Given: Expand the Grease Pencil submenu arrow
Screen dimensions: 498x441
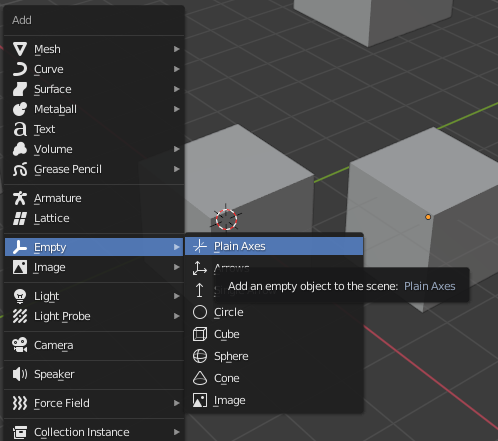Looking at the screenshot, I should [x=177, y=169].
